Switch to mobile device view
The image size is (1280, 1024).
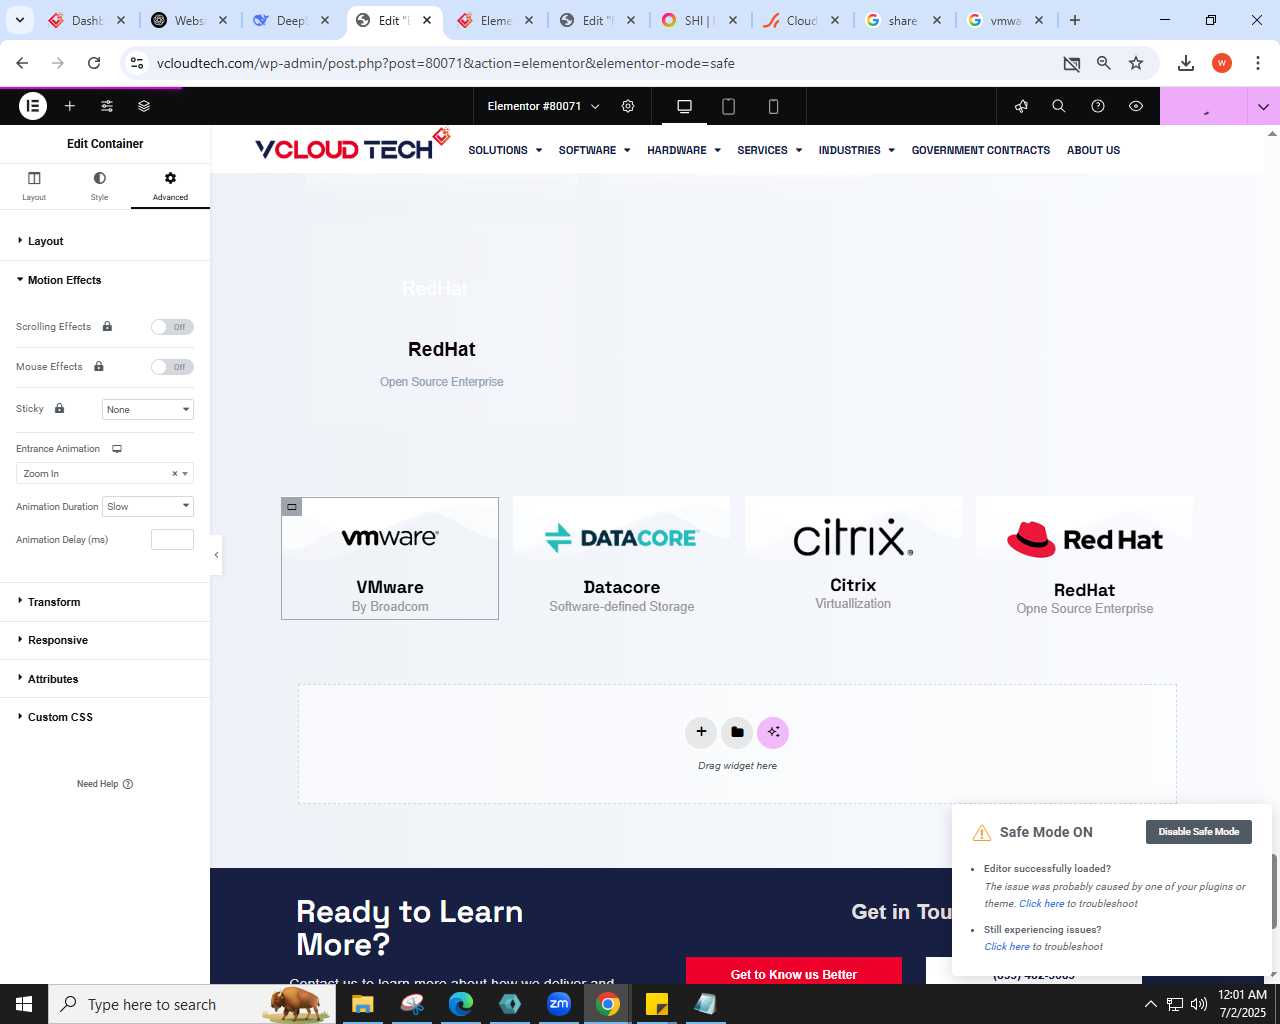[x=773, y=106]
